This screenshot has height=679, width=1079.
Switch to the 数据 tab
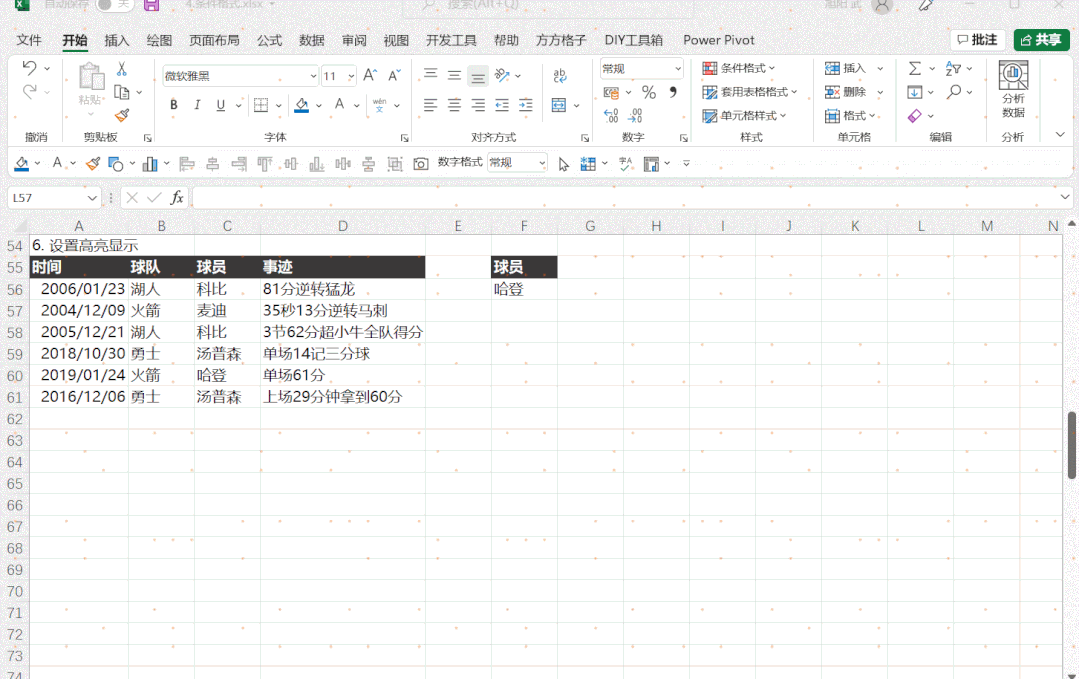(312, 40)
